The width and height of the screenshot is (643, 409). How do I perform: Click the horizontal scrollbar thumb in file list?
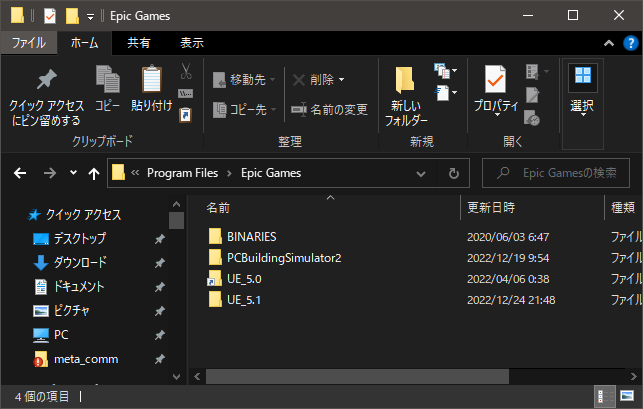pos(357,376)
